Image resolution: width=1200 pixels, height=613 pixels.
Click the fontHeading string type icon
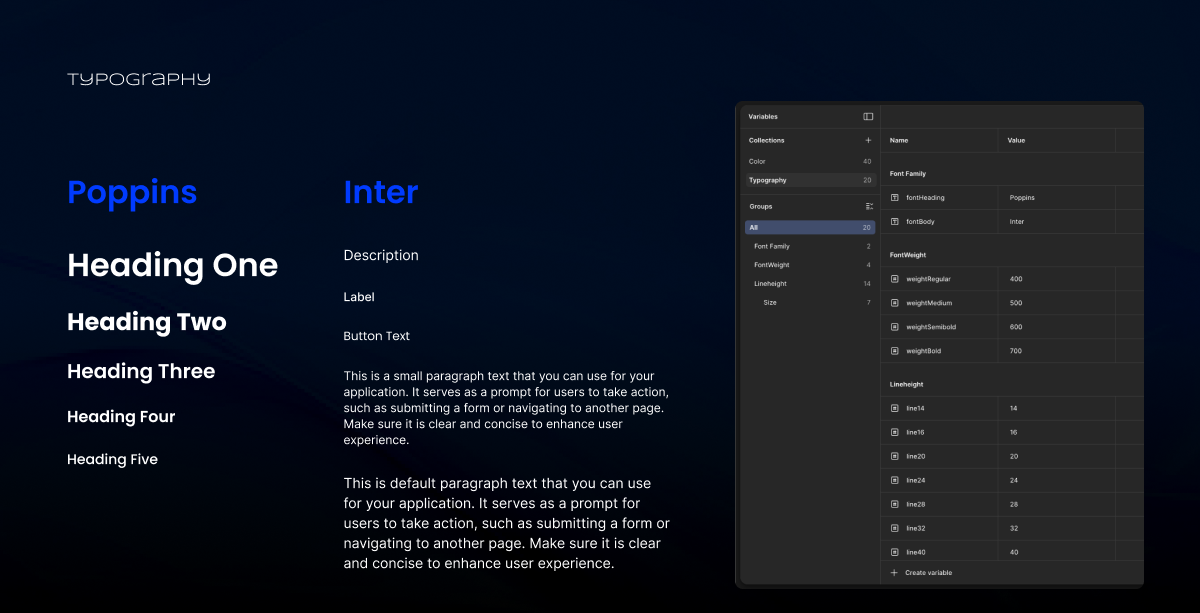tap(895, 198)
